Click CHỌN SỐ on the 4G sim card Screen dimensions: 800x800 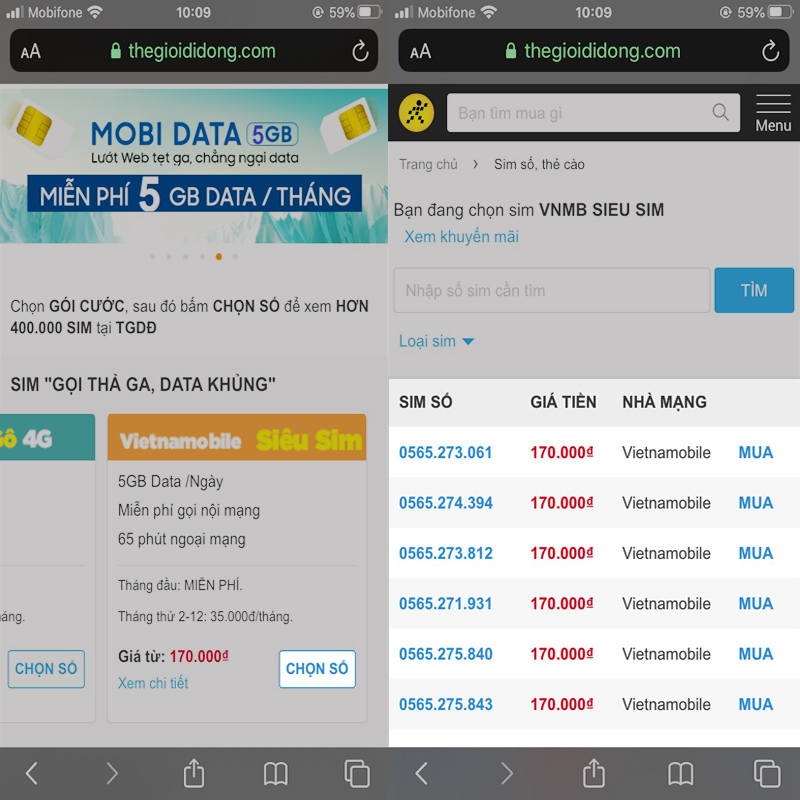(x=46, y=668)
